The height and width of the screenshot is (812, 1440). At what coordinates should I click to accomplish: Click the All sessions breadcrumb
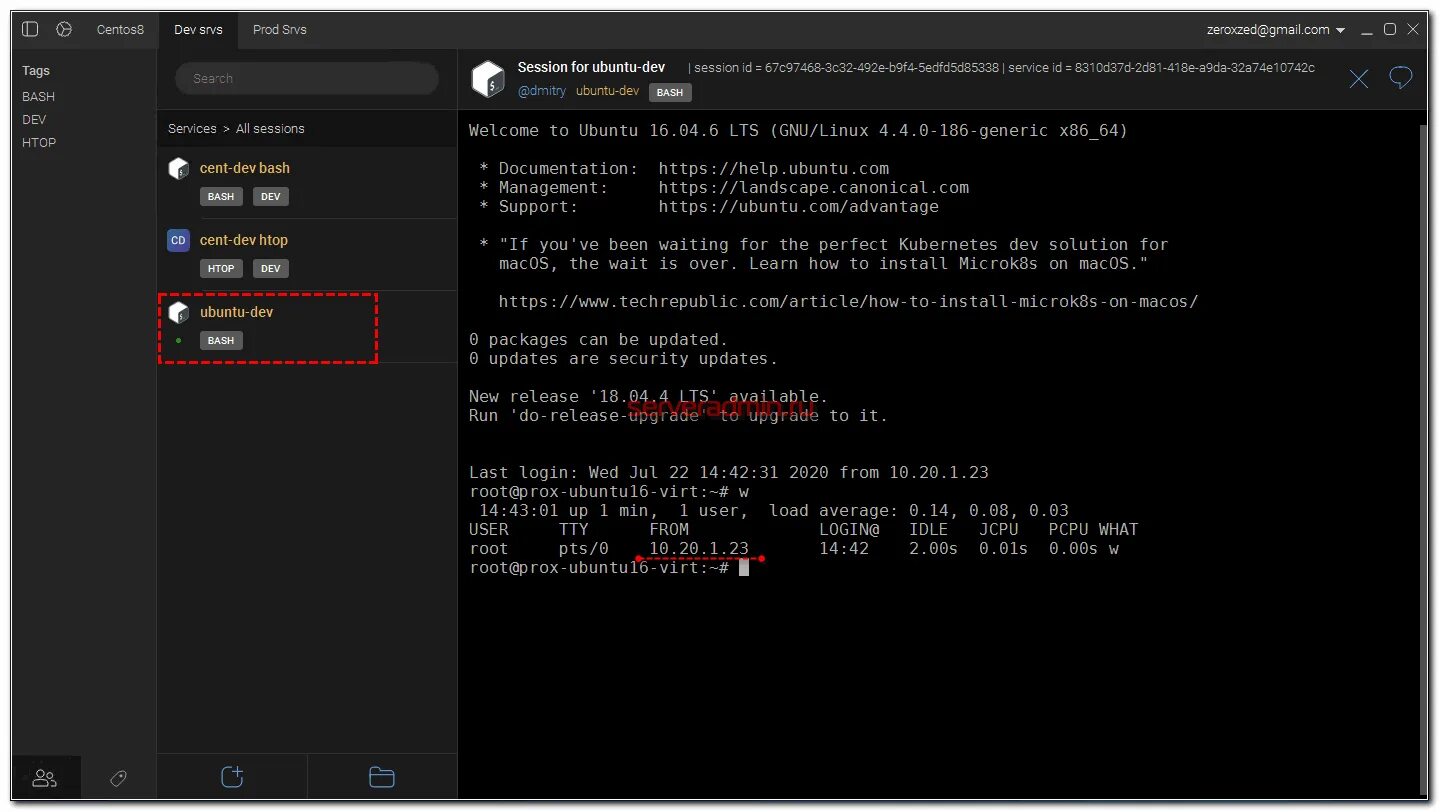pyautogui.click(x=270, y=129)
